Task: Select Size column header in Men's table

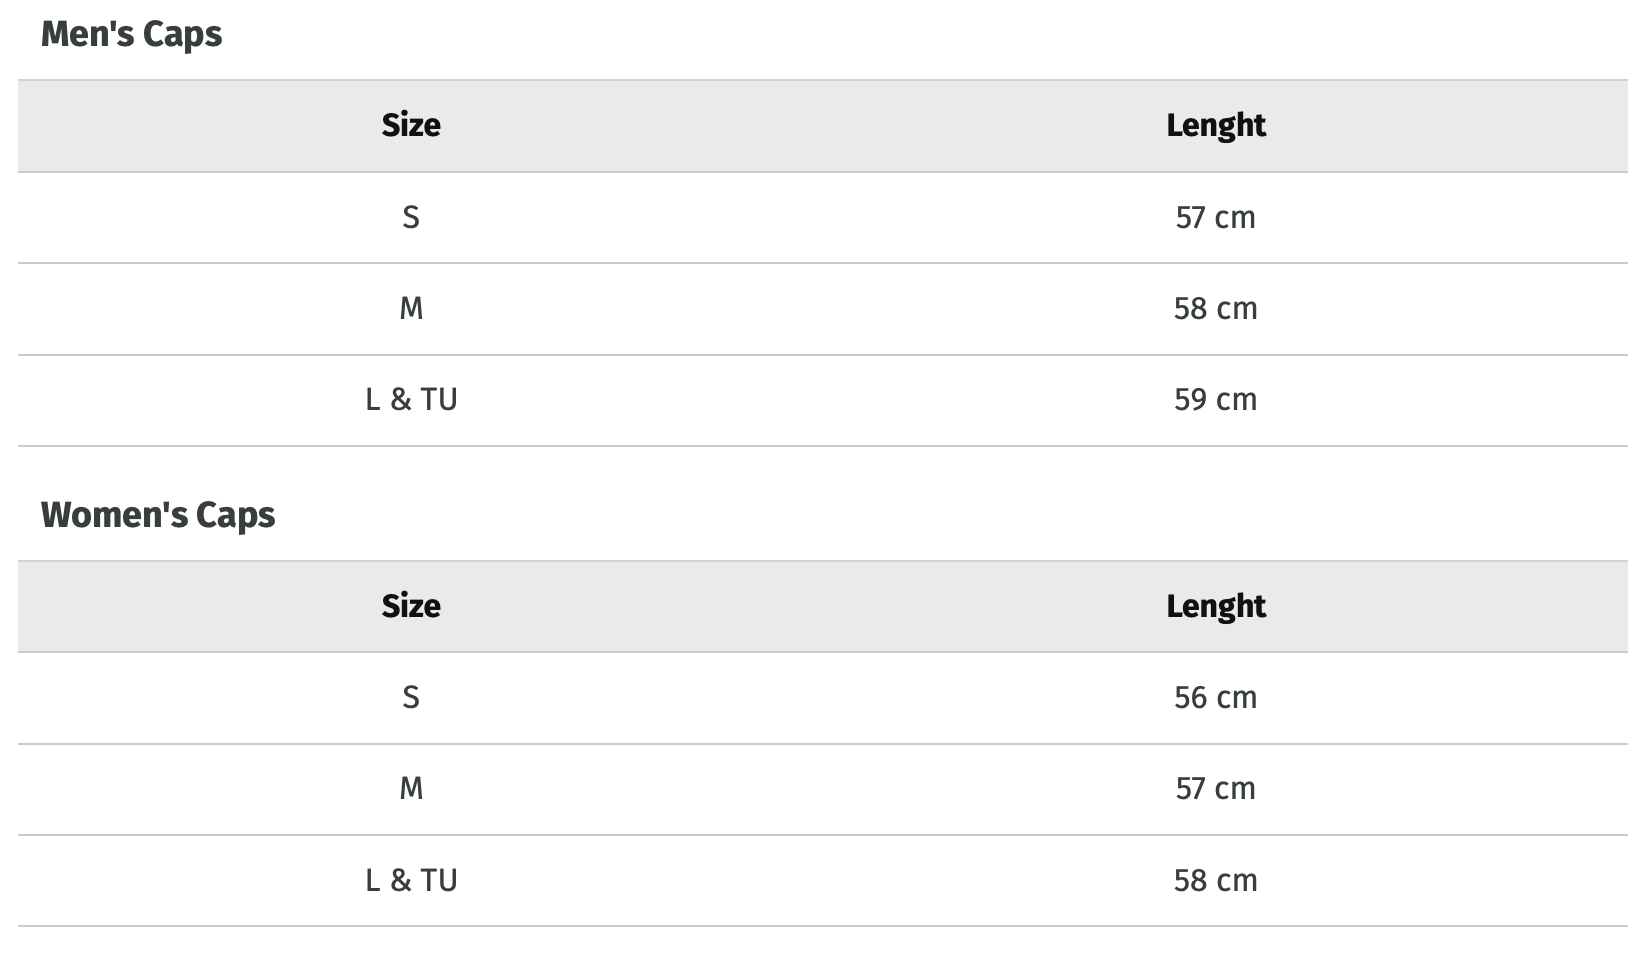Action: click(x=411, y=126)
